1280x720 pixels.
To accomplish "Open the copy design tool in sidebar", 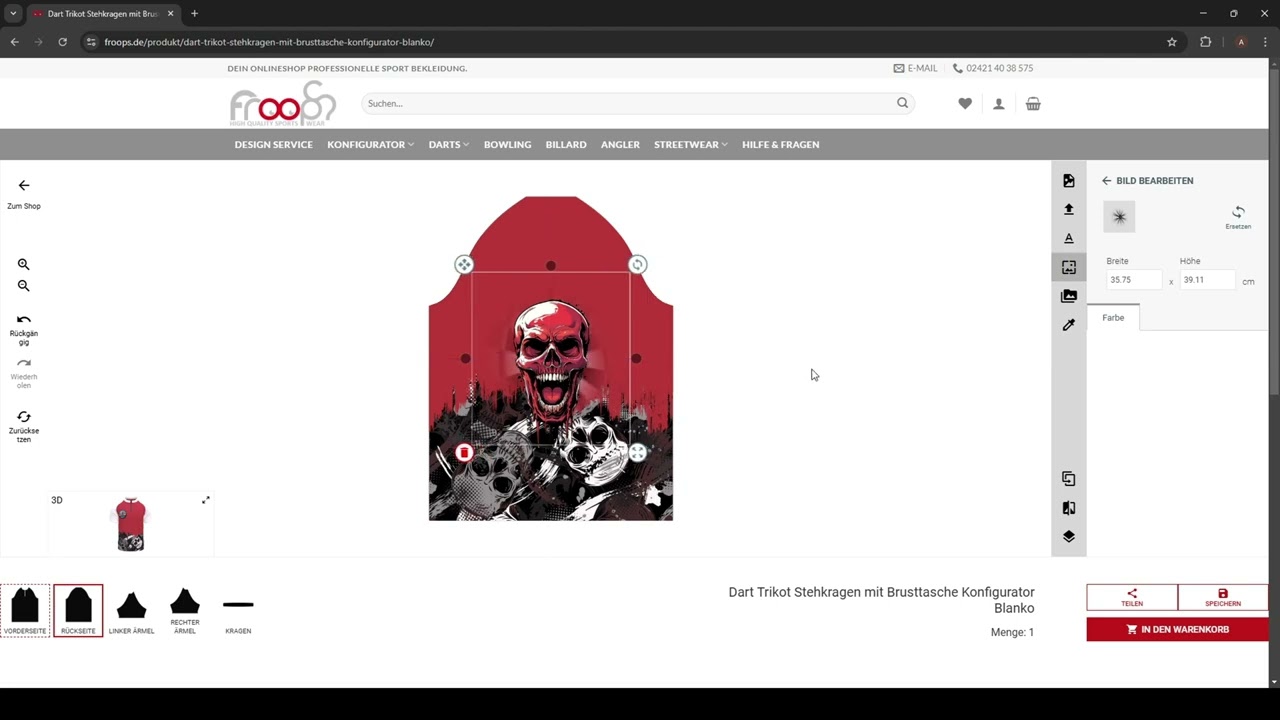I will [x=1069, y=479].
